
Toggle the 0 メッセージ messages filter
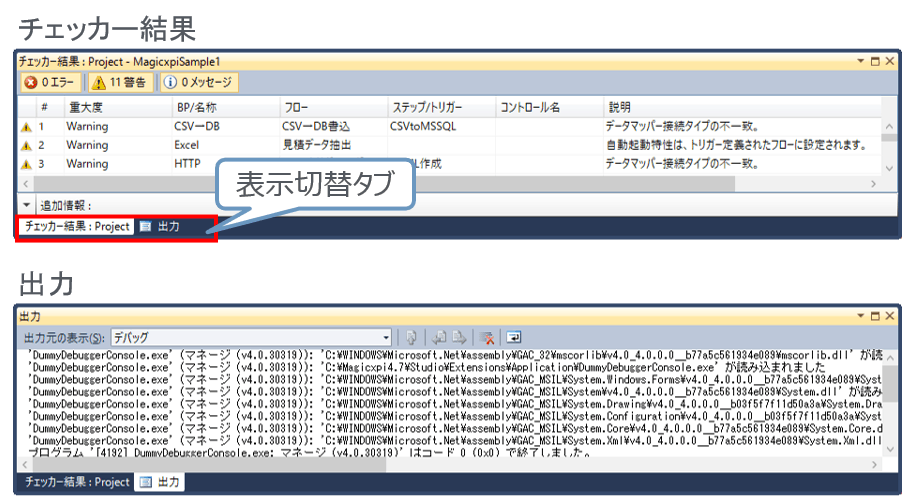[x=199, y=82]
